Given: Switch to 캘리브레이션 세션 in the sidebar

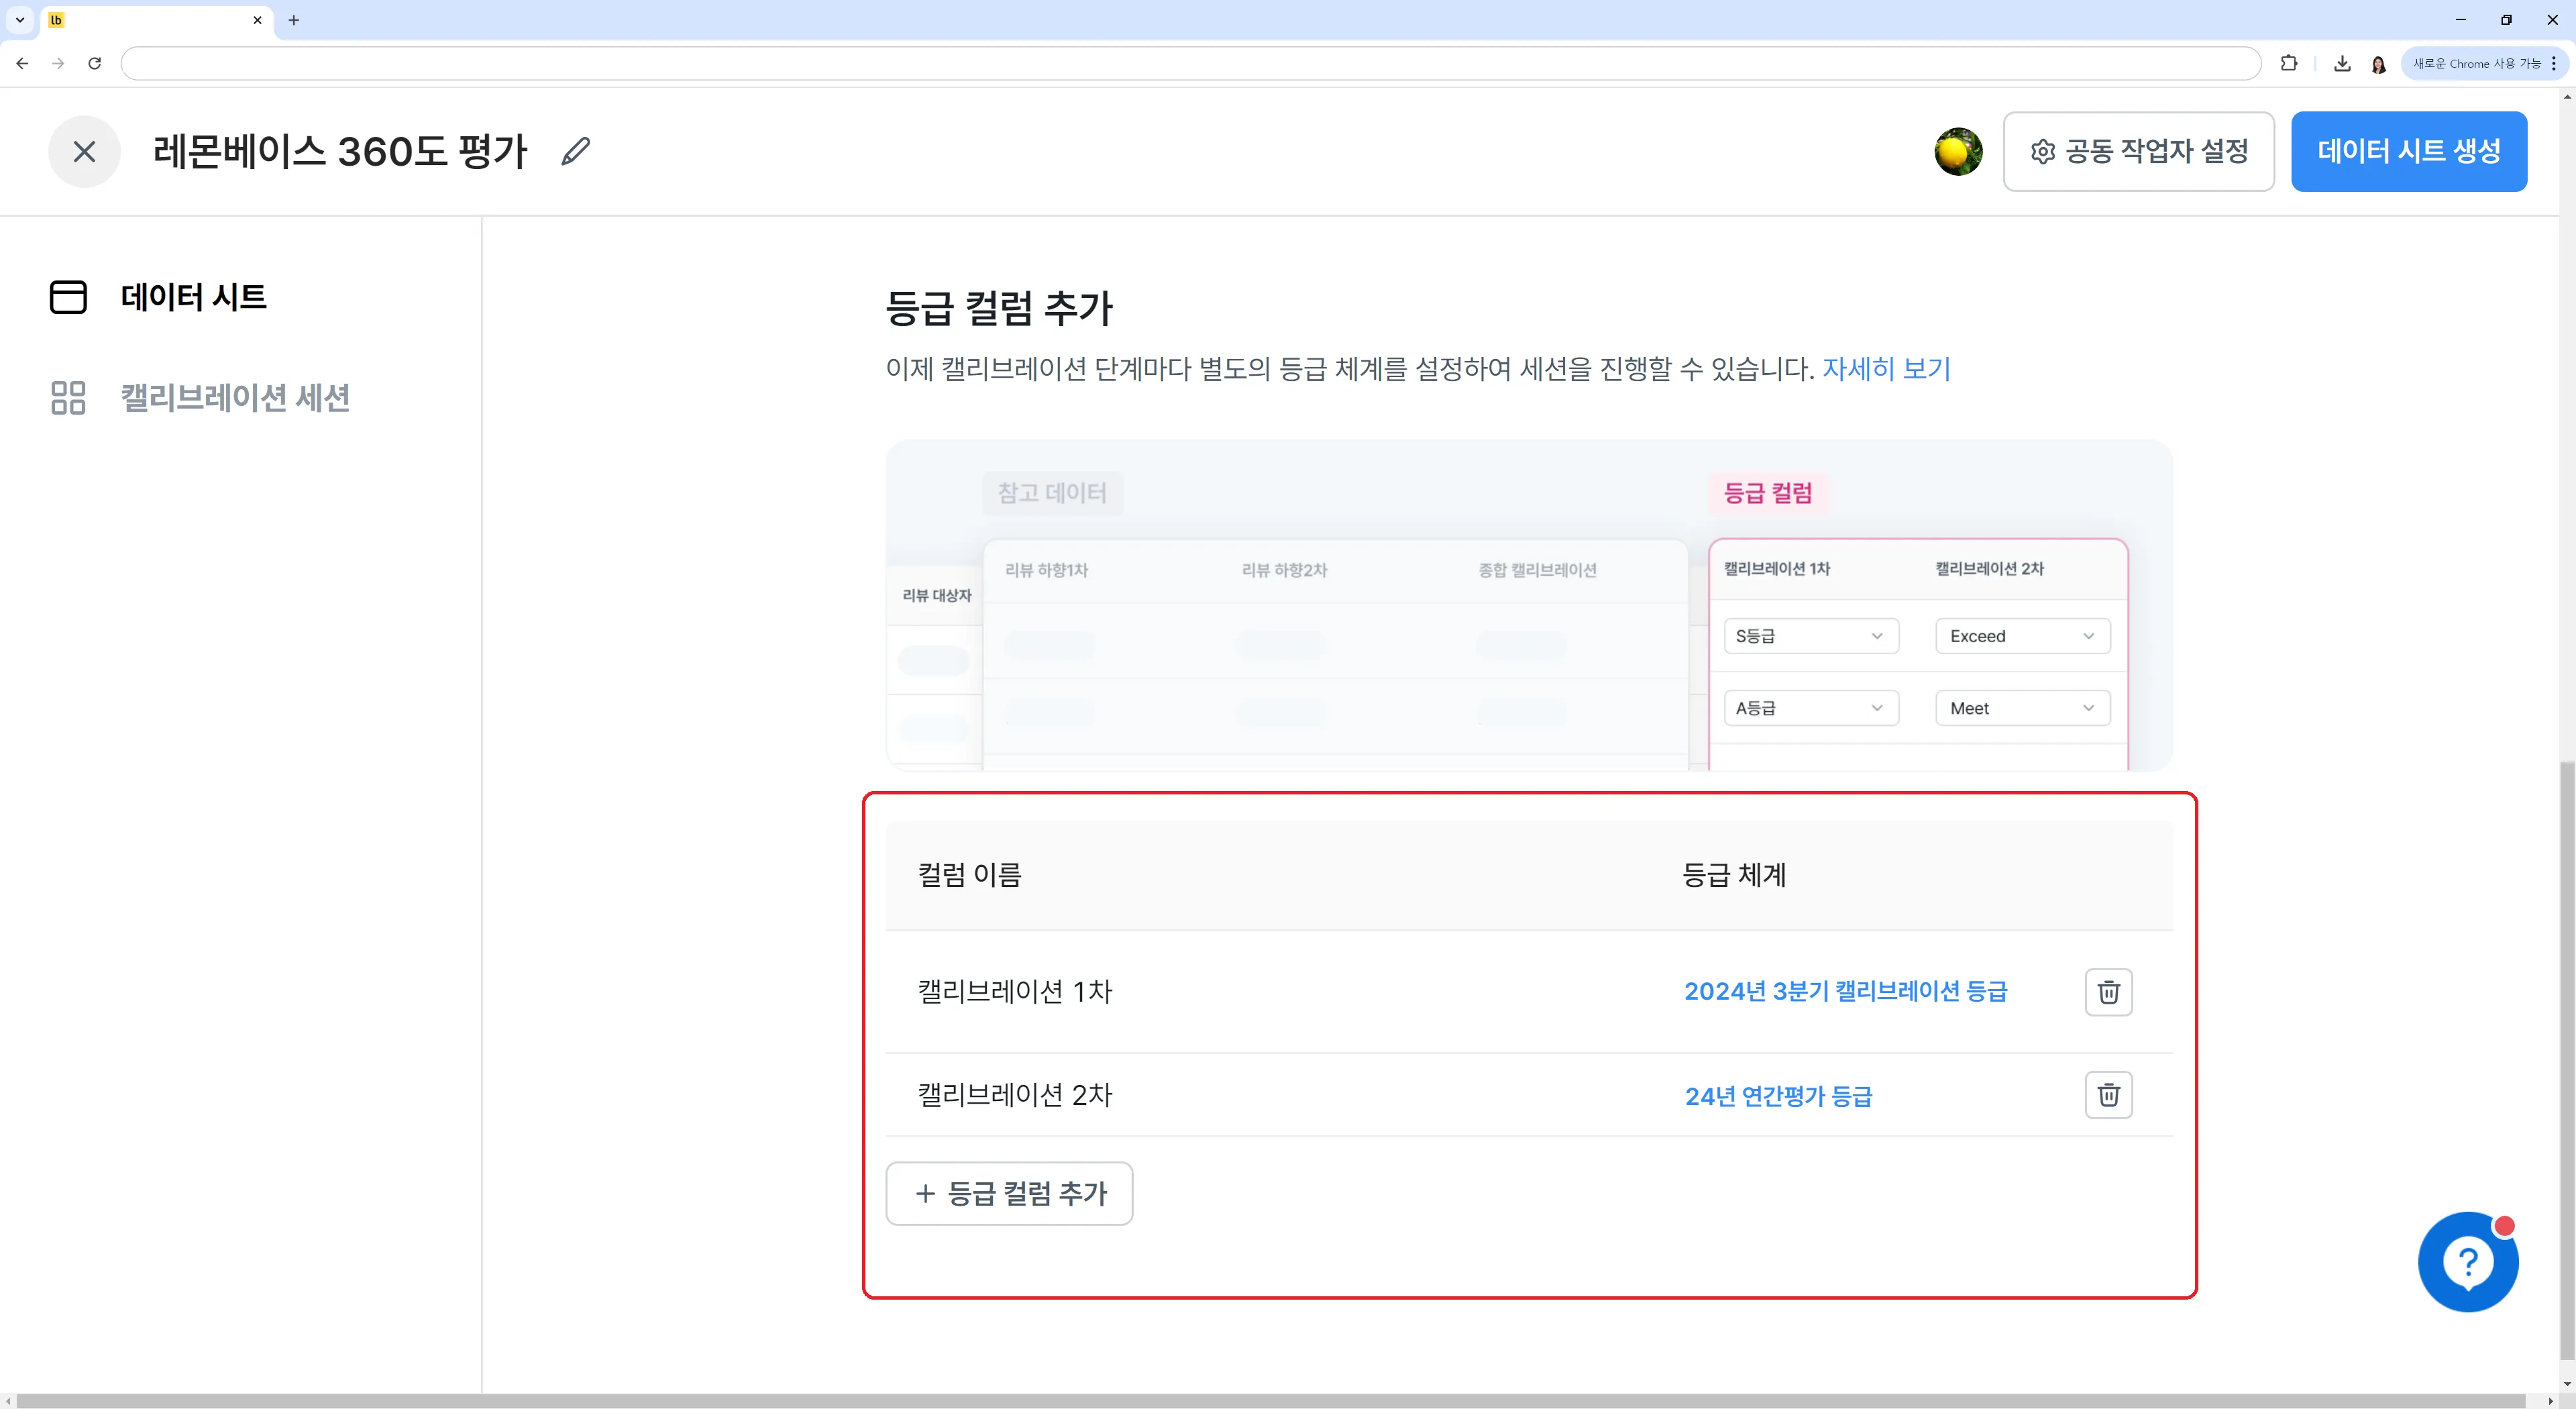Looking at the screenshot, I should point(200,398).
